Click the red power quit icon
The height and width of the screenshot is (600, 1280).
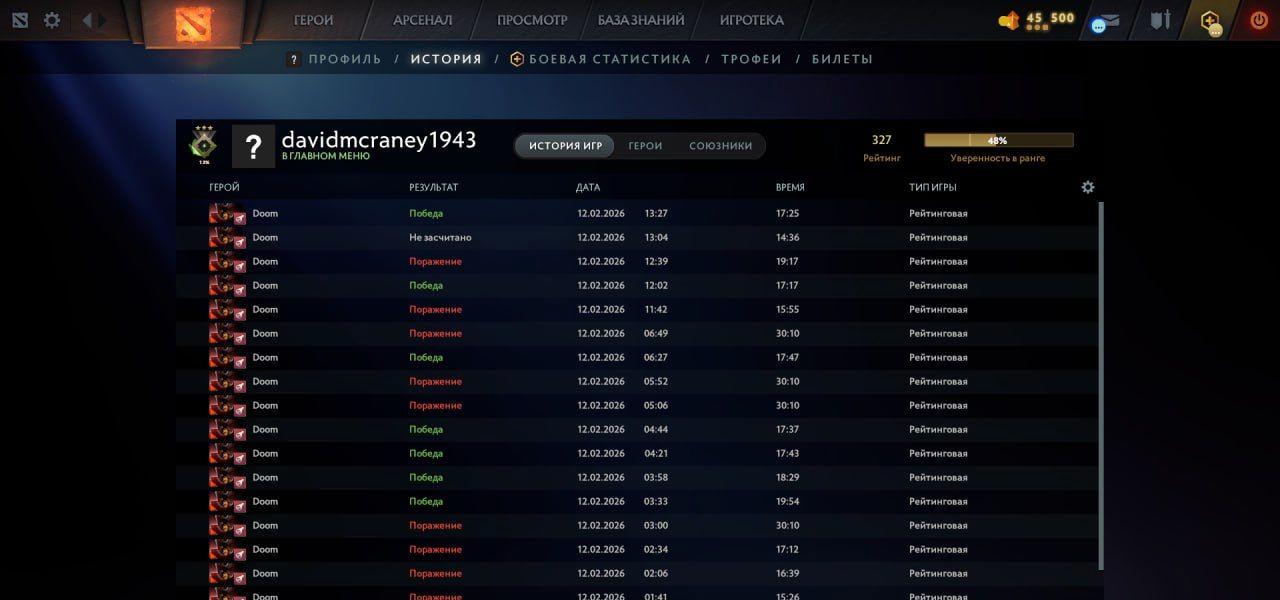coord(1258,20)
